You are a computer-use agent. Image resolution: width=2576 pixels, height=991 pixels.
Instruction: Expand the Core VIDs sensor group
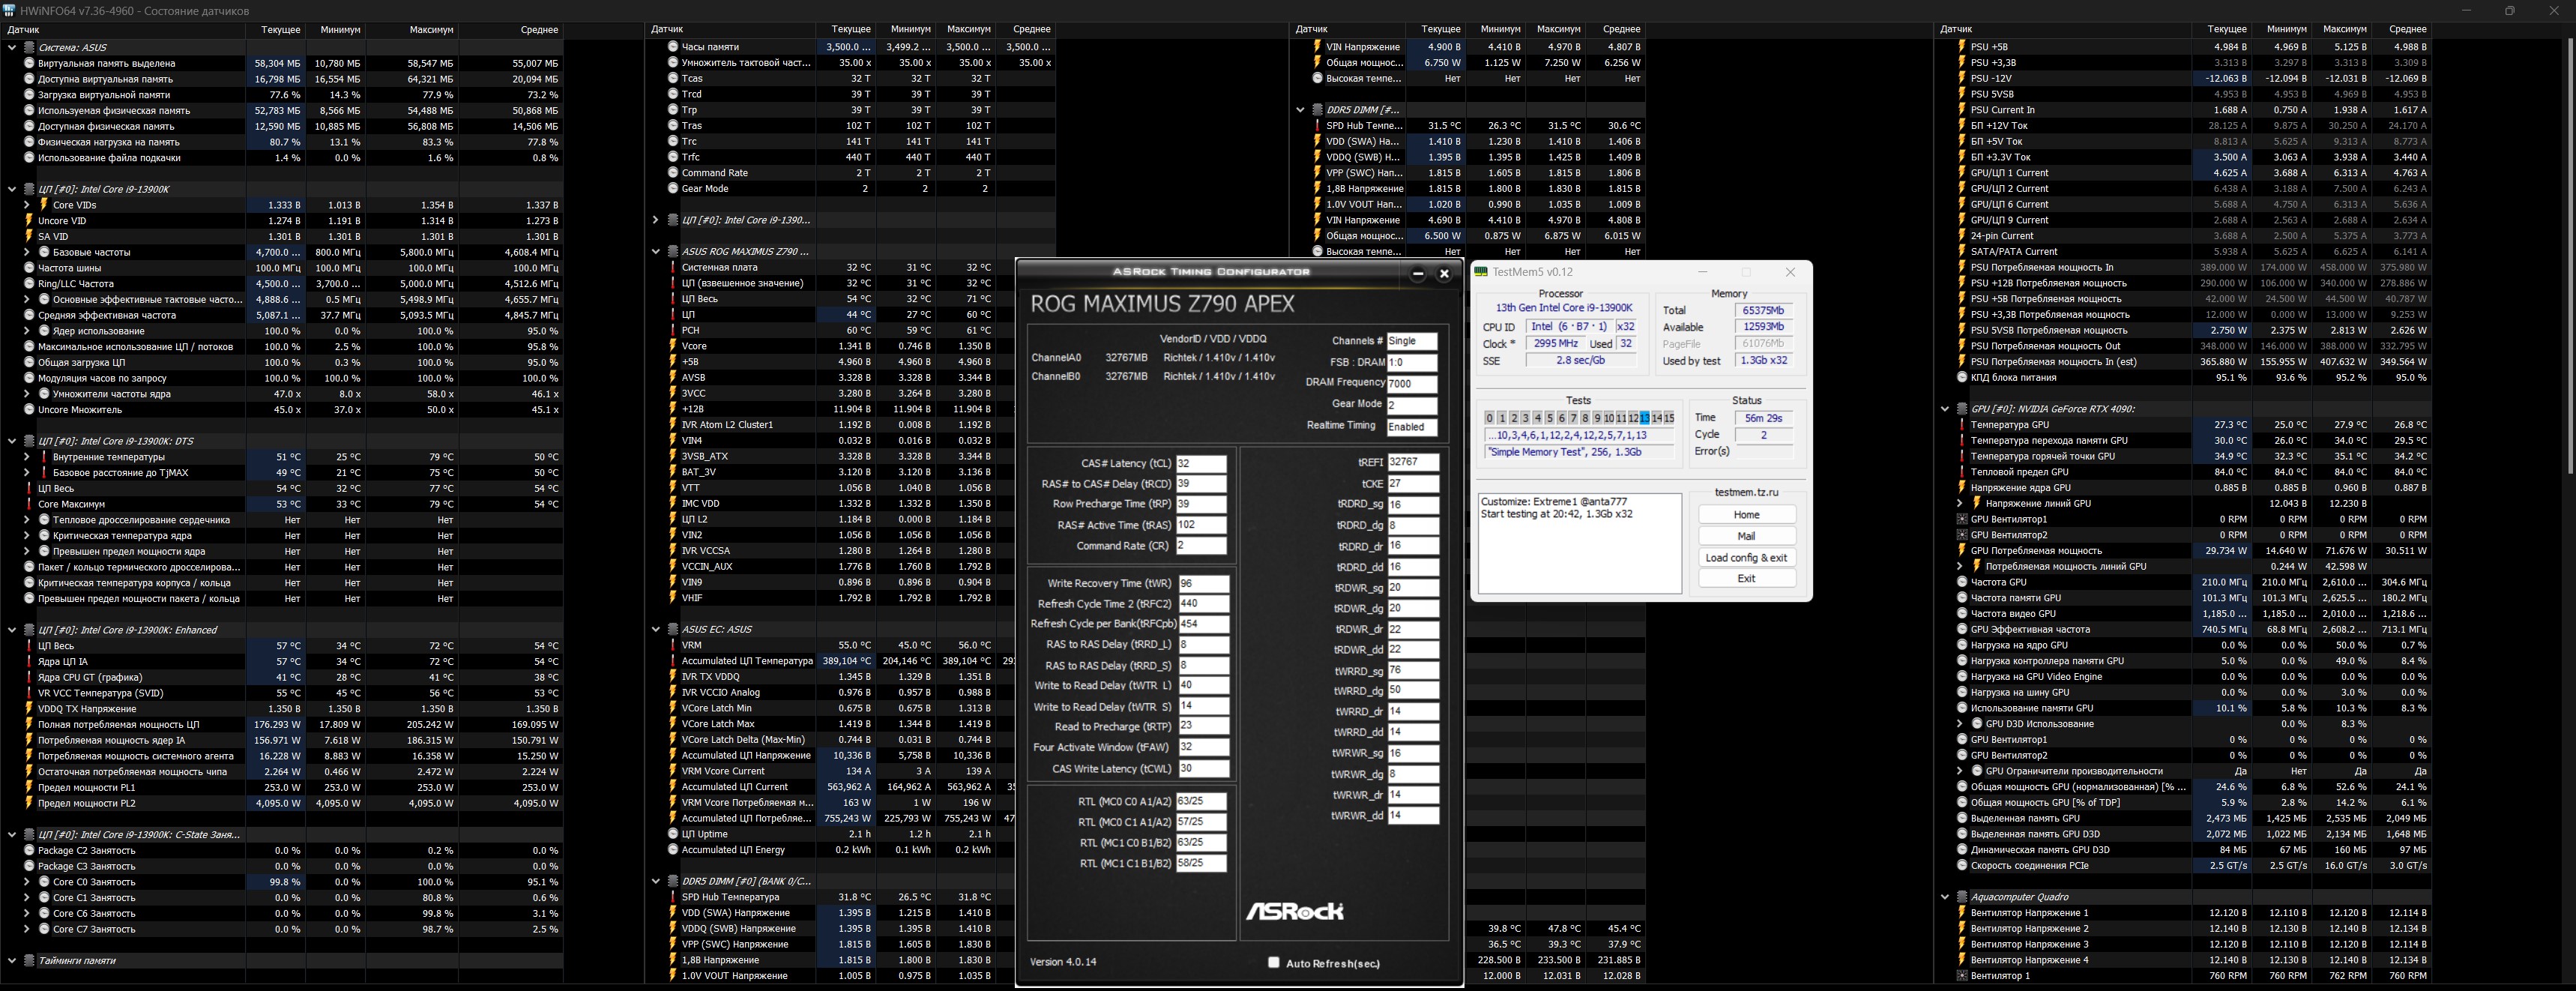[27, 205]
